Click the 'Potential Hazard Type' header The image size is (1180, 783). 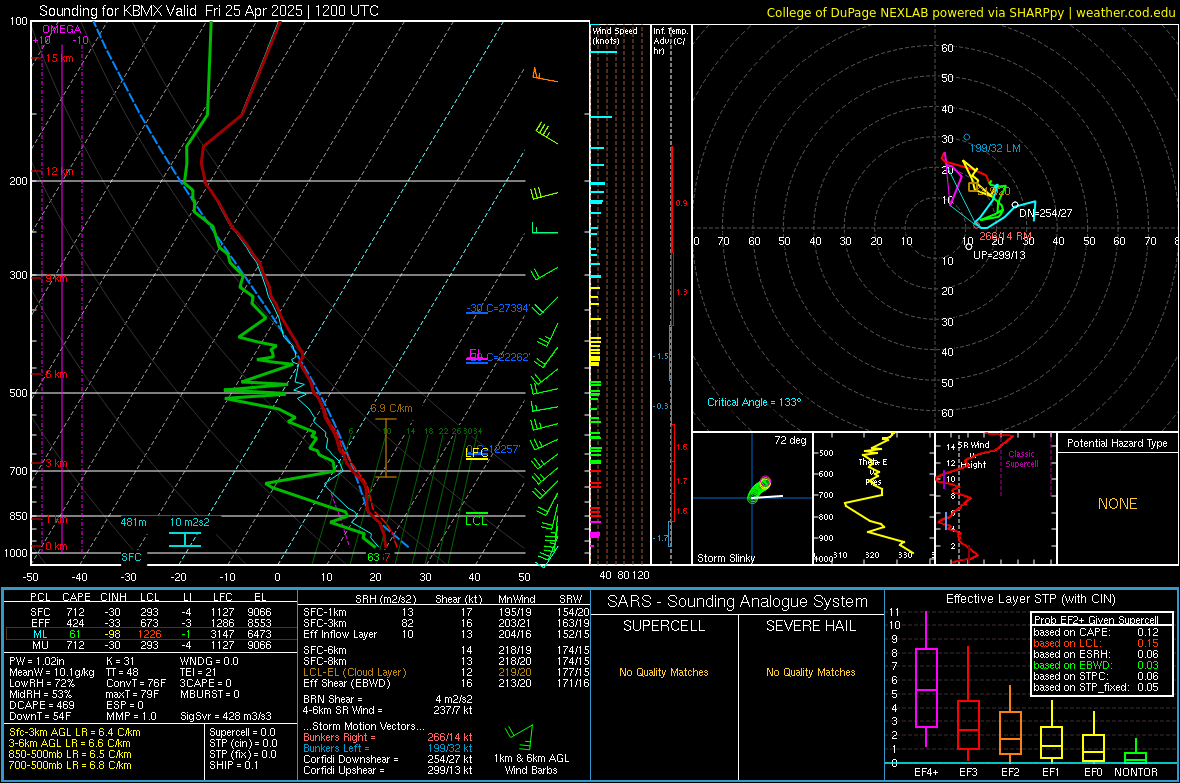pyautogui.click(x=1117, y=443)
